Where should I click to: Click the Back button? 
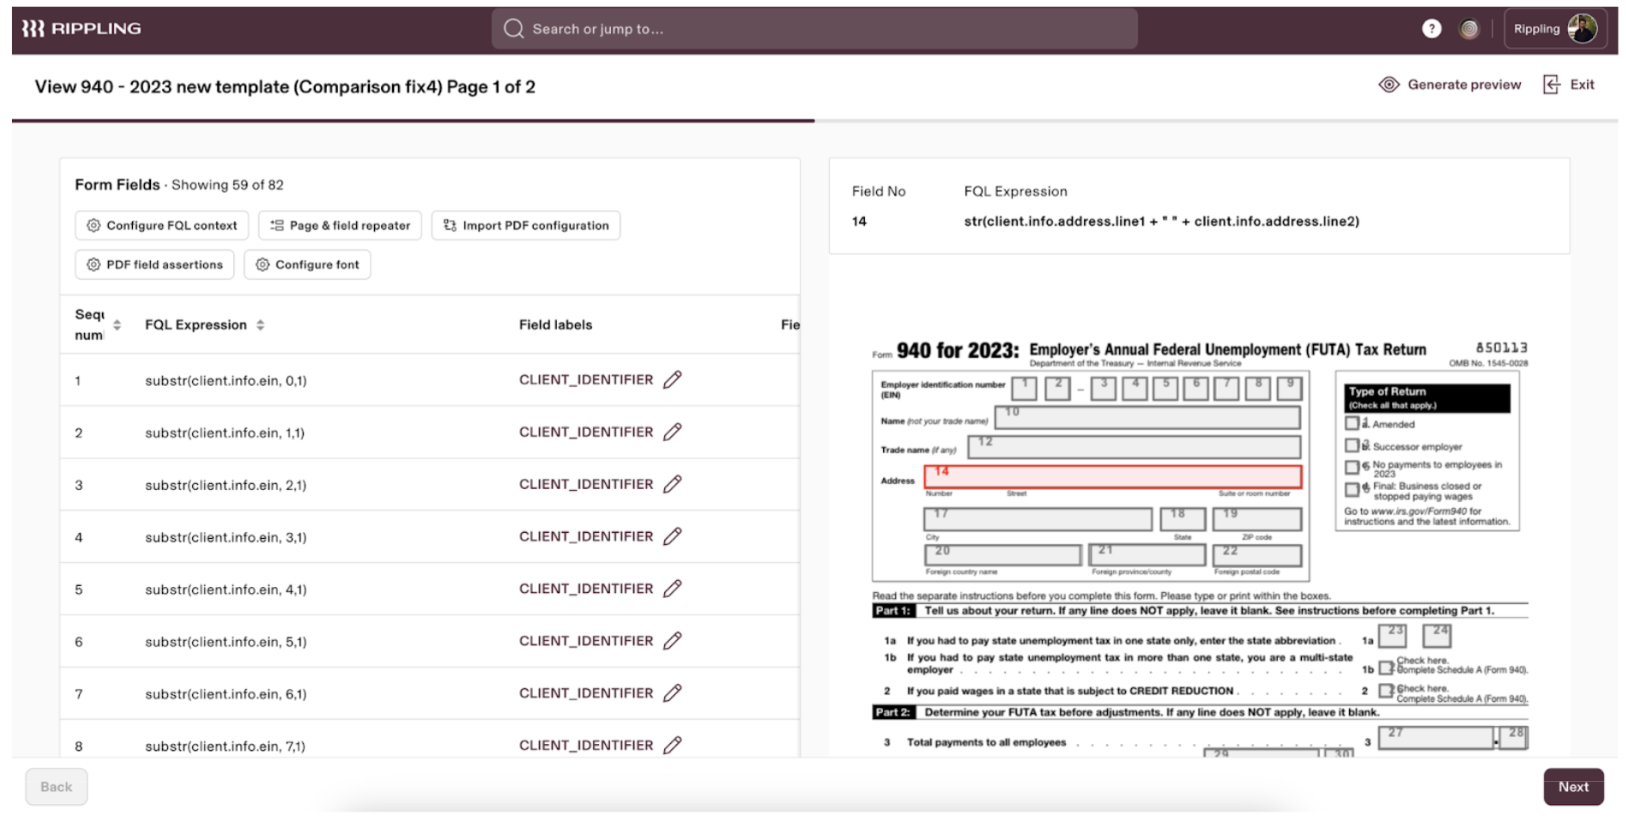(56, 787)
